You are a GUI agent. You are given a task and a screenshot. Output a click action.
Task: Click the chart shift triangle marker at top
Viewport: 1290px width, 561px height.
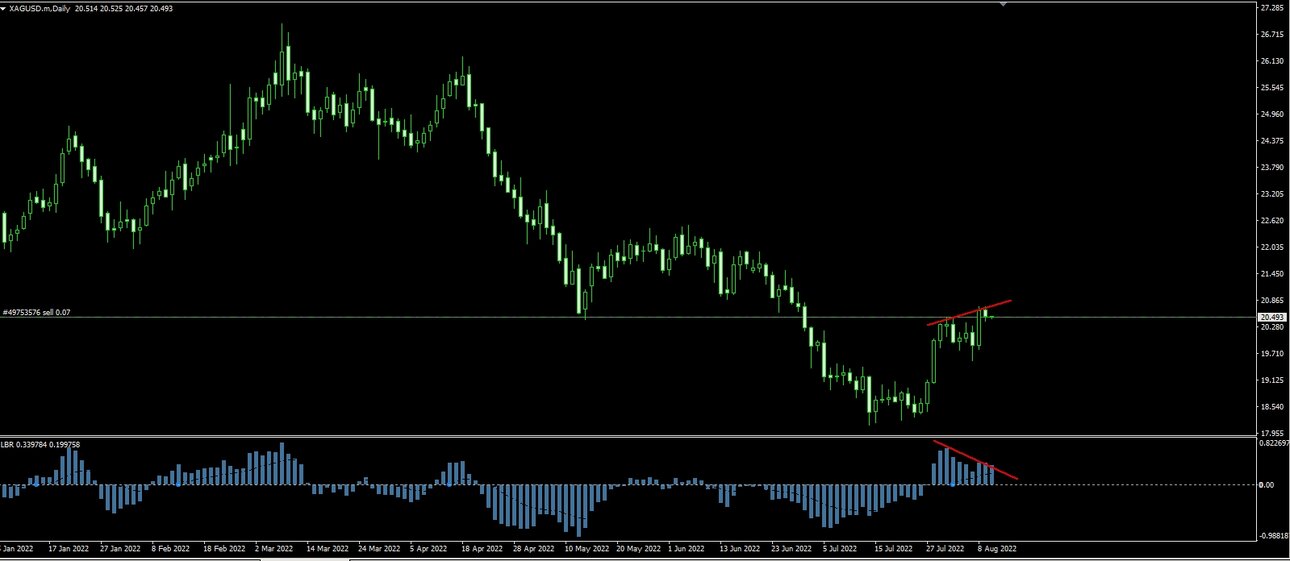click(1003, 4)
